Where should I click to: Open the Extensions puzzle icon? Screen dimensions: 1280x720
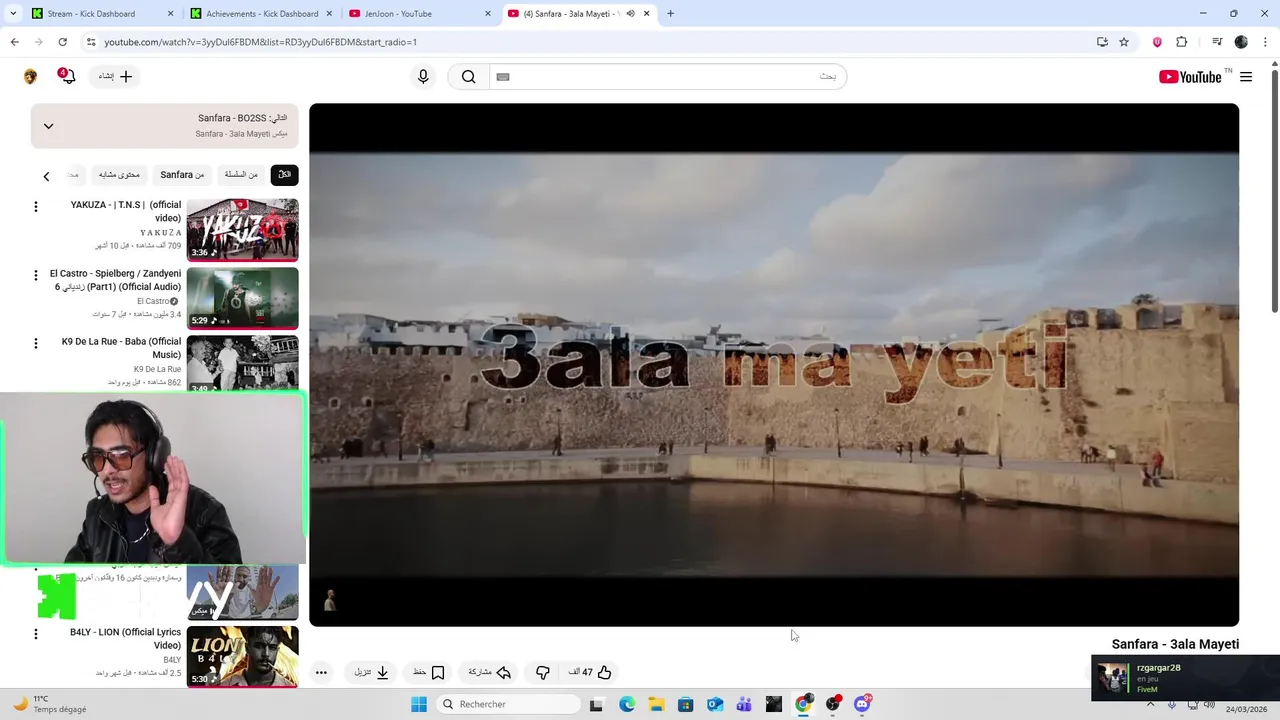(x=1182, y=42)
